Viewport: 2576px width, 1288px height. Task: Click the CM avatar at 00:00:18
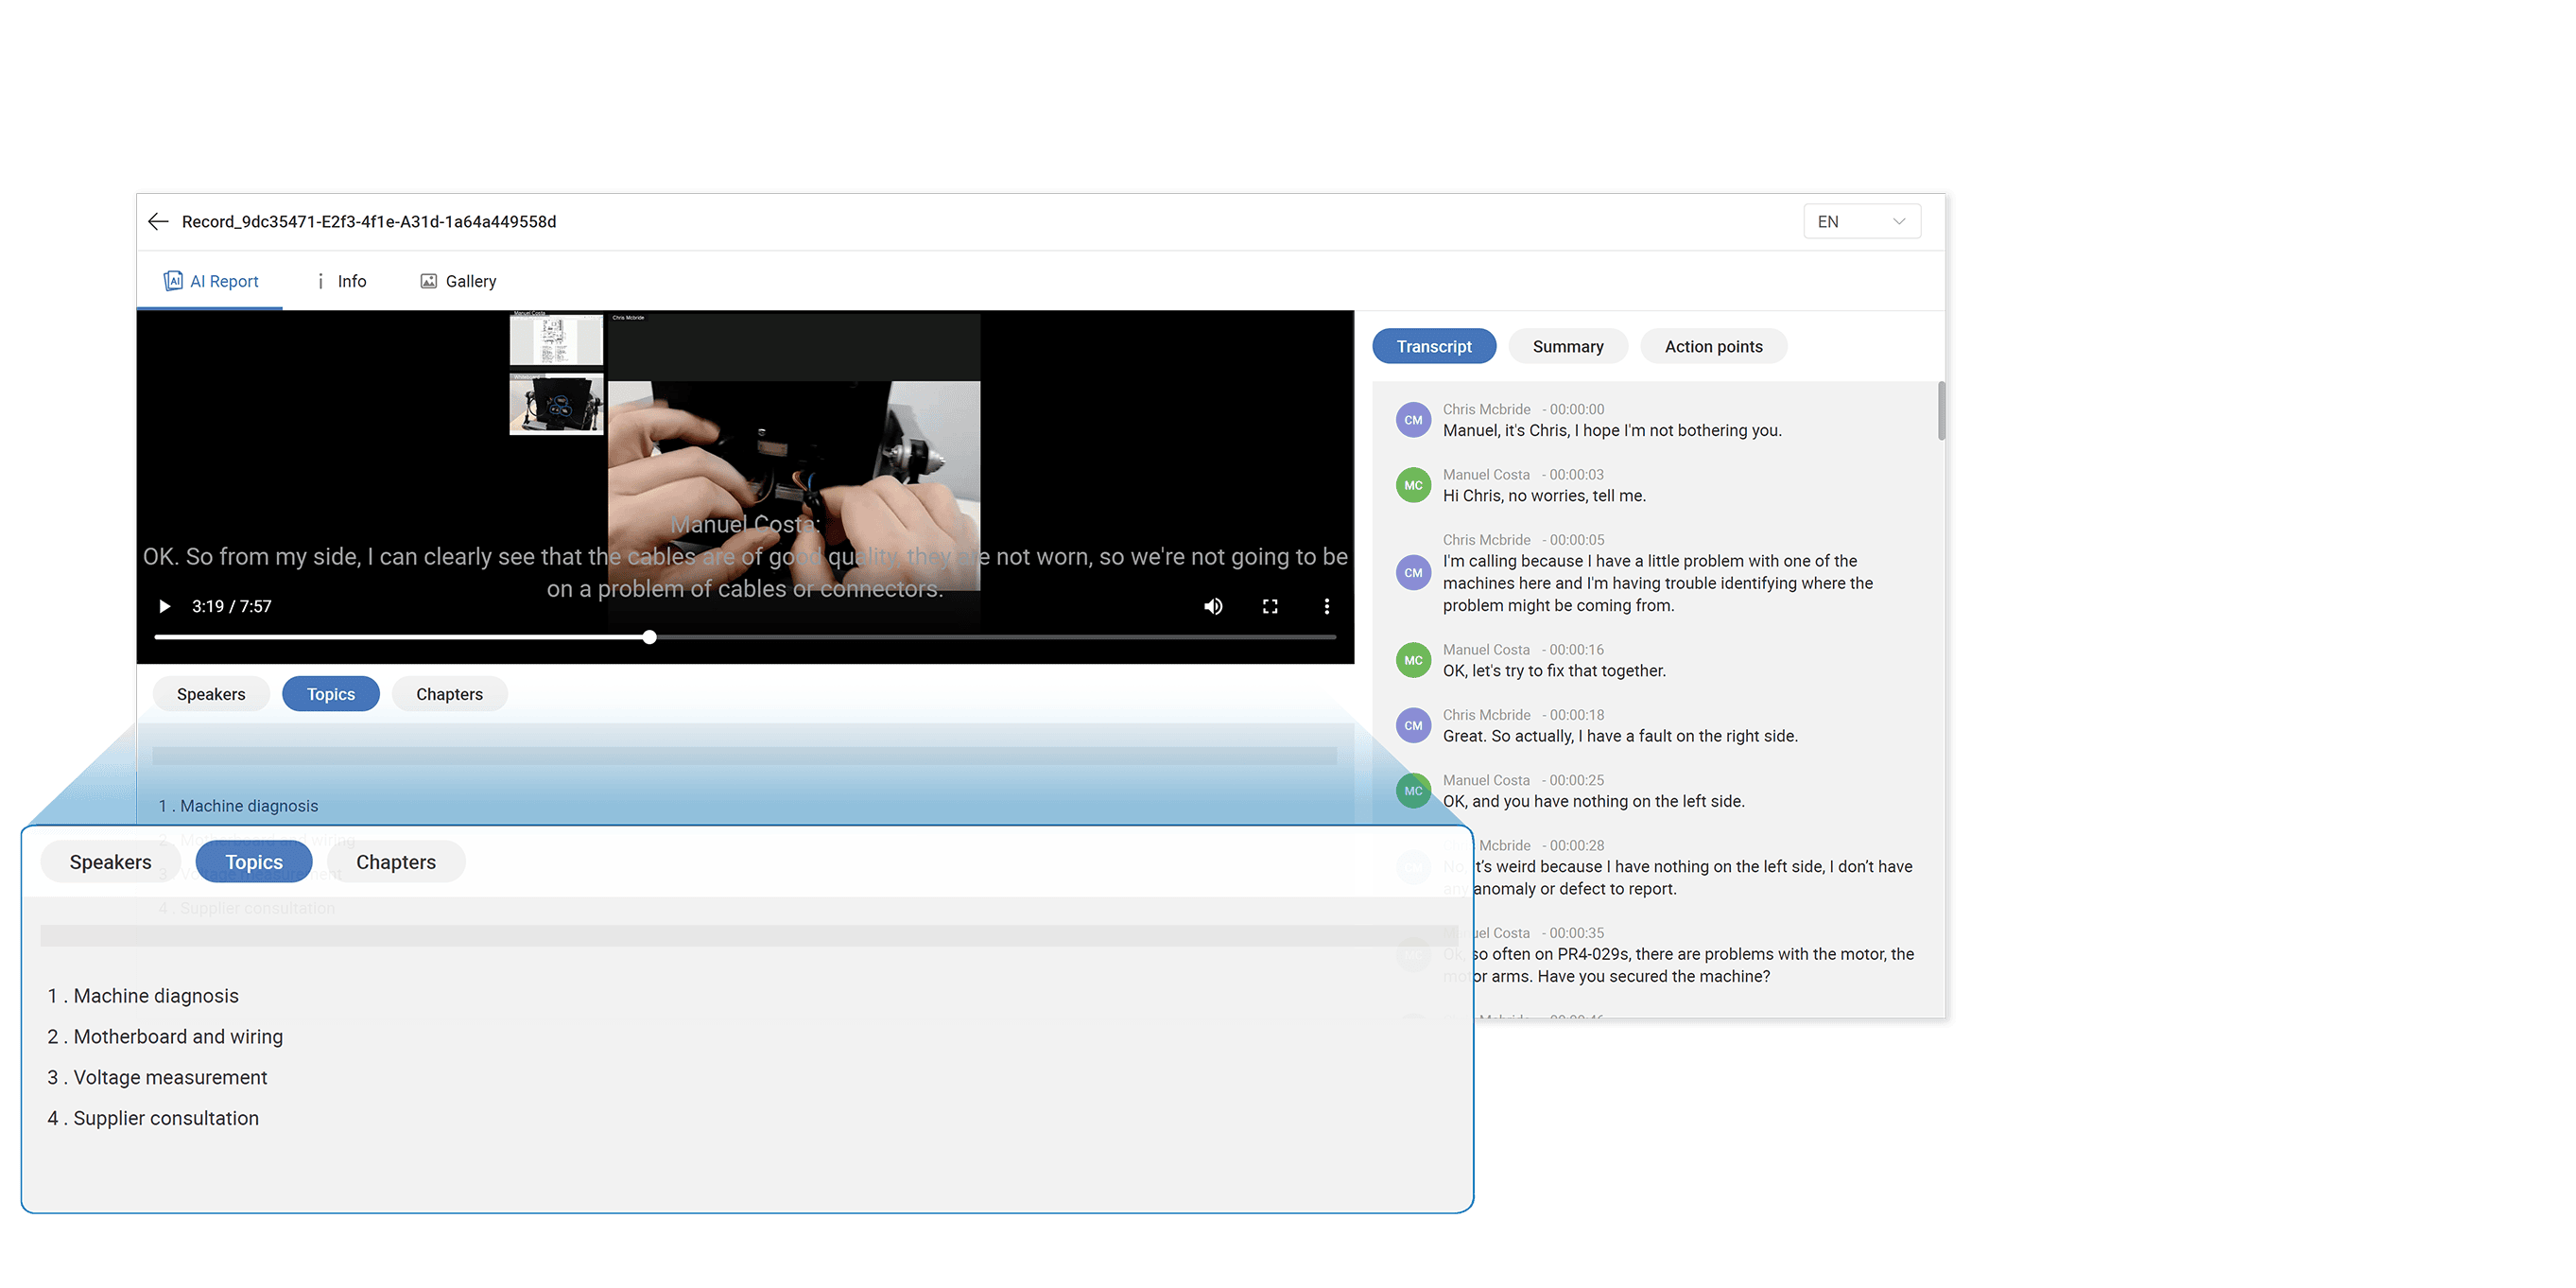1413,725
